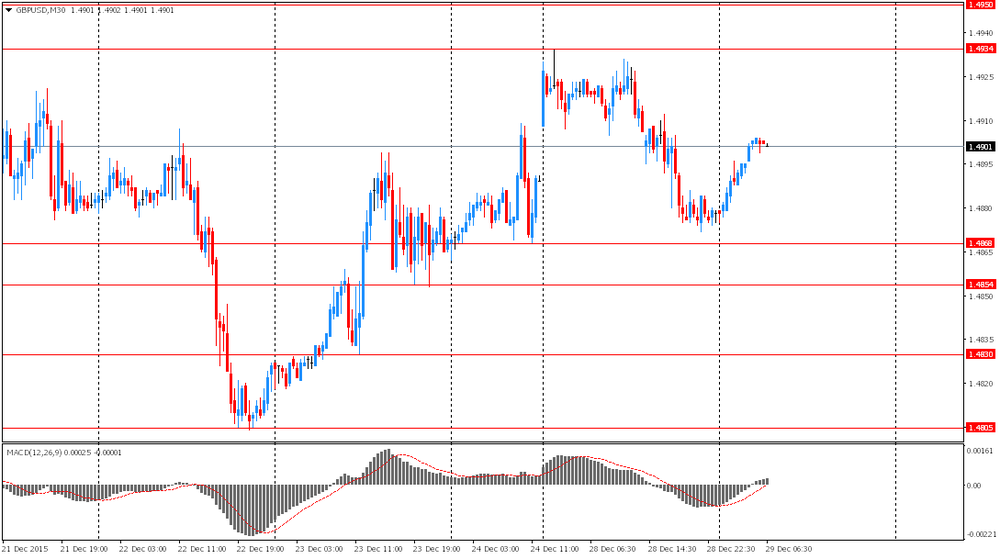Click the OHLC values 1.4901 1.4902 in the header
The height and width of the screenshot is (559, 1000).
point(96,10)
